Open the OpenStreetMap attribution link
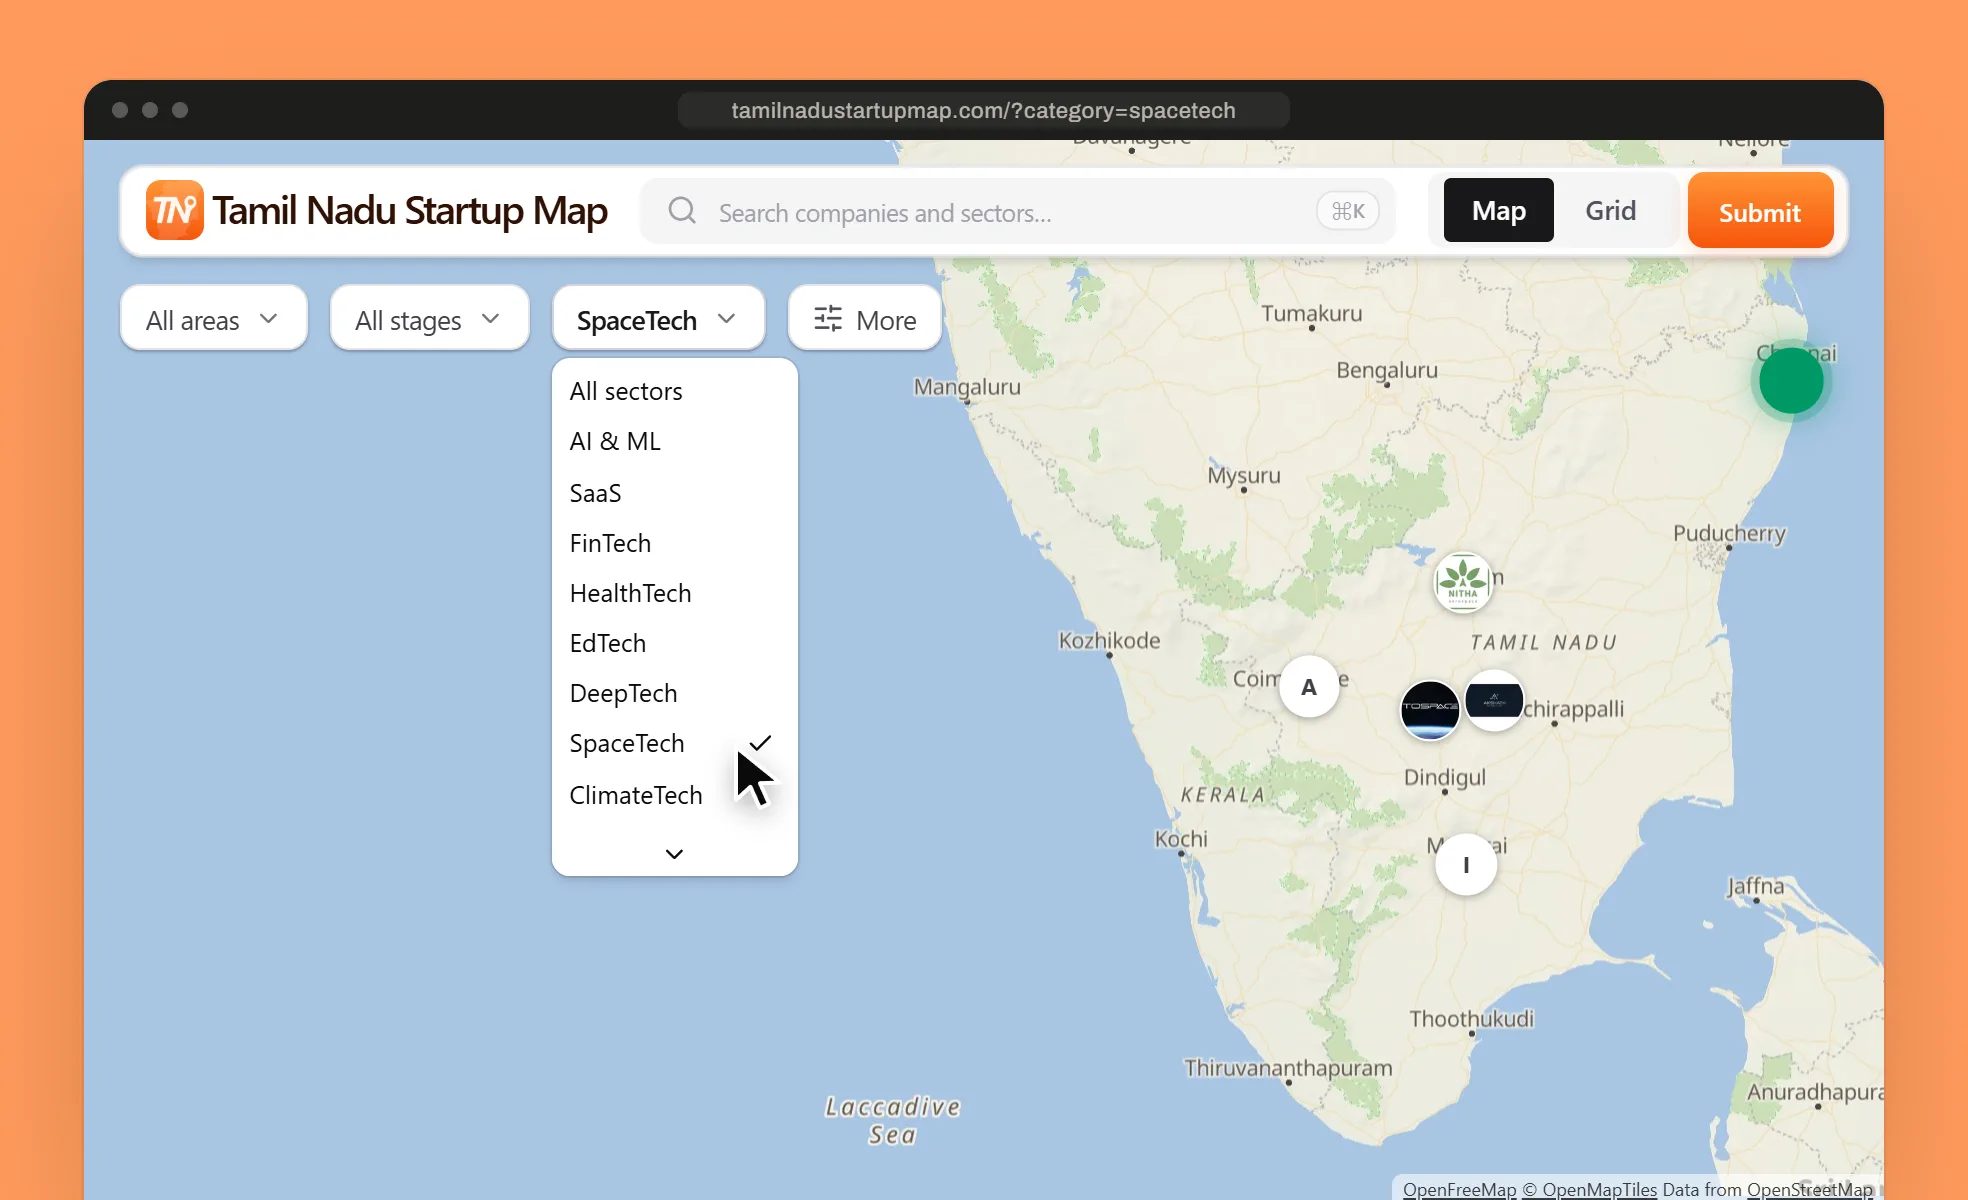This screenshot has width=1968, height=1200. [1810, 1189]
